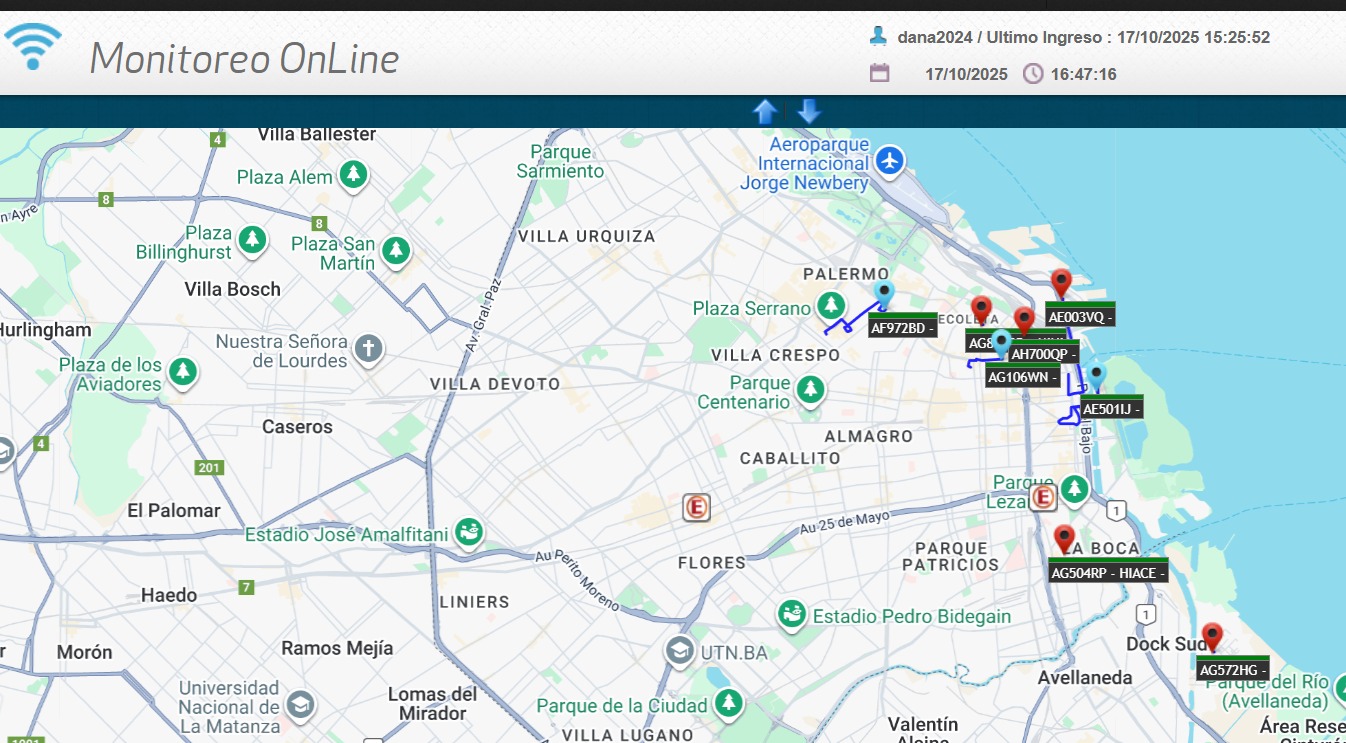Select the red pin above AG572HG
The image size is (1346, 743).
pyautogui.click(x=1212, y=635)
